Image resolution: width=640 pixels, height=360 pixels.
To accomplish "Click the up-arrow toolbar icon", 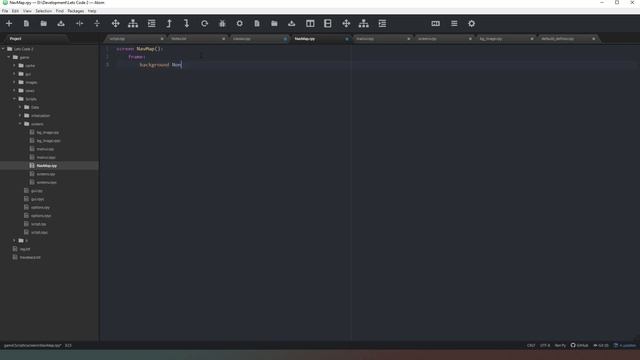I will (x=169, y=24).
